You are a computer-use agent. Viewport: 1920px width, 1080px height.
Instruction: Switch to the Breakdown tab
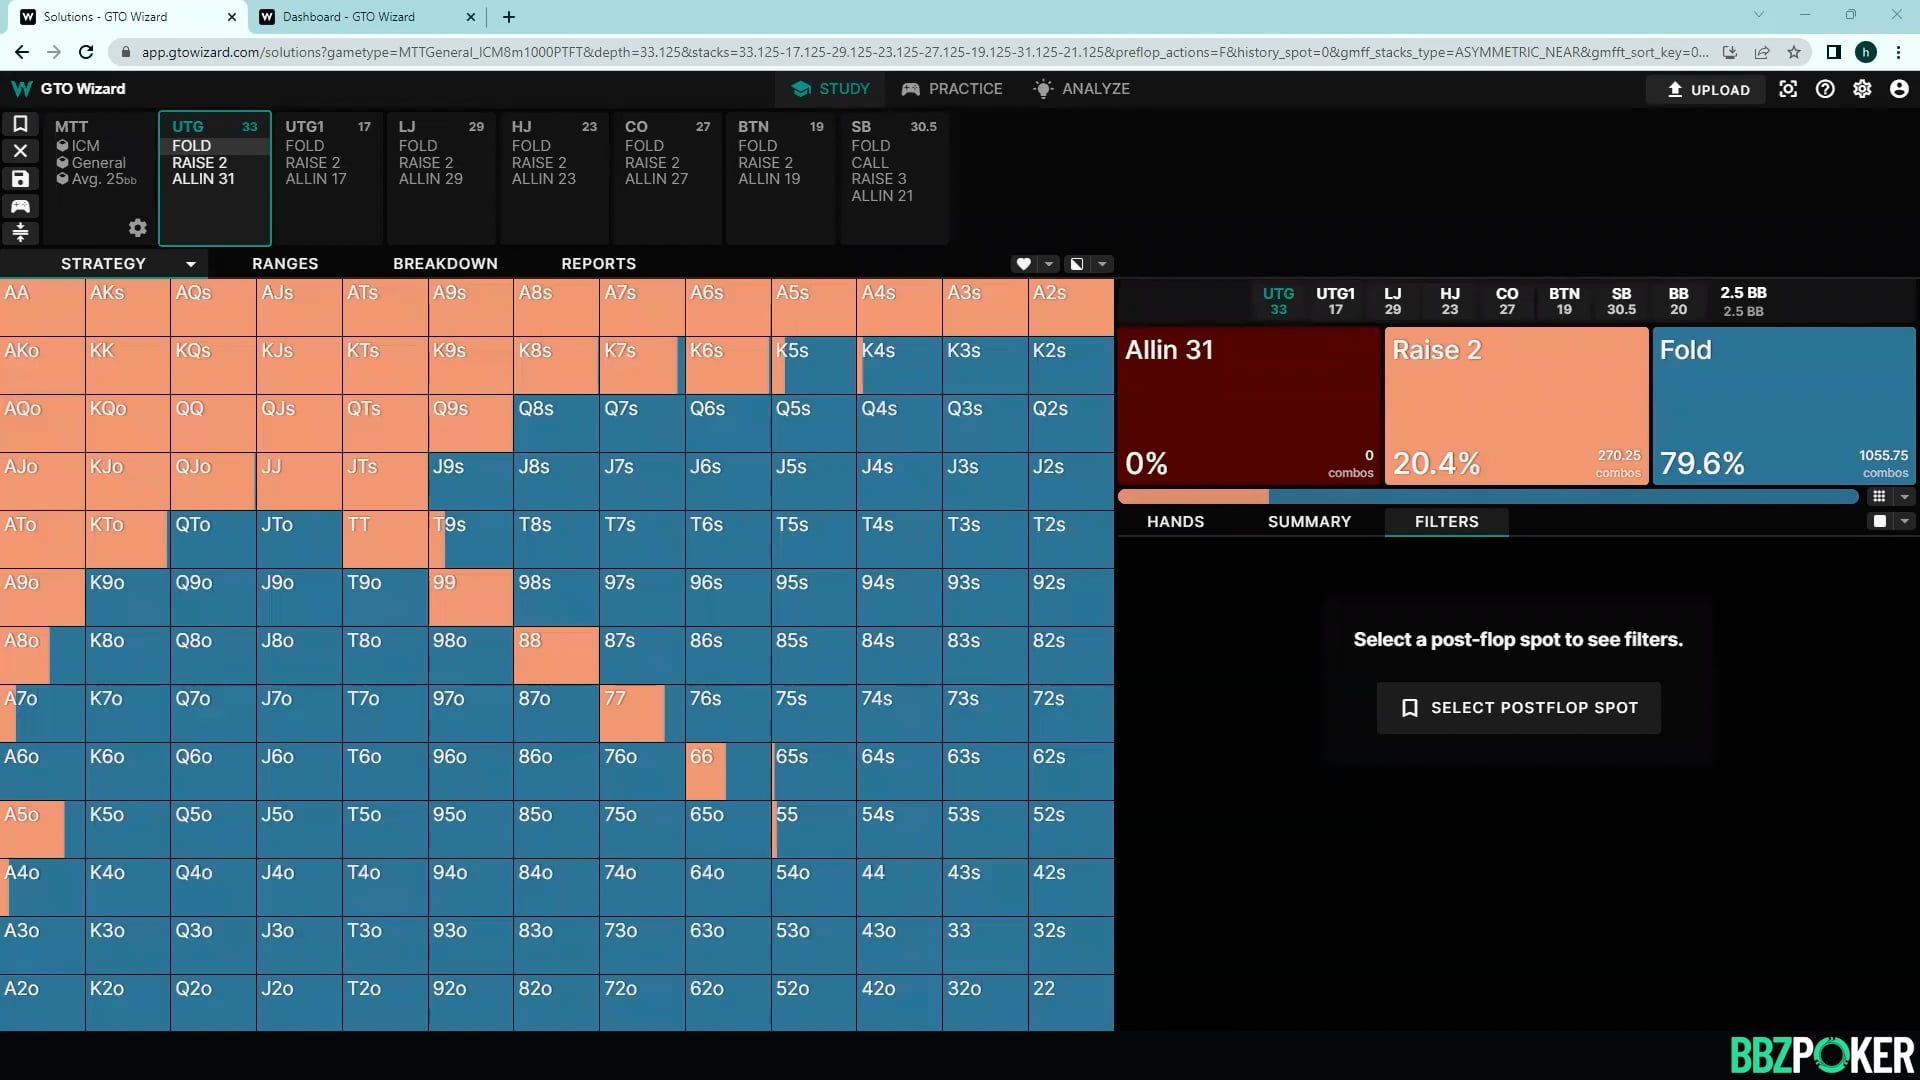click(445, 264)
